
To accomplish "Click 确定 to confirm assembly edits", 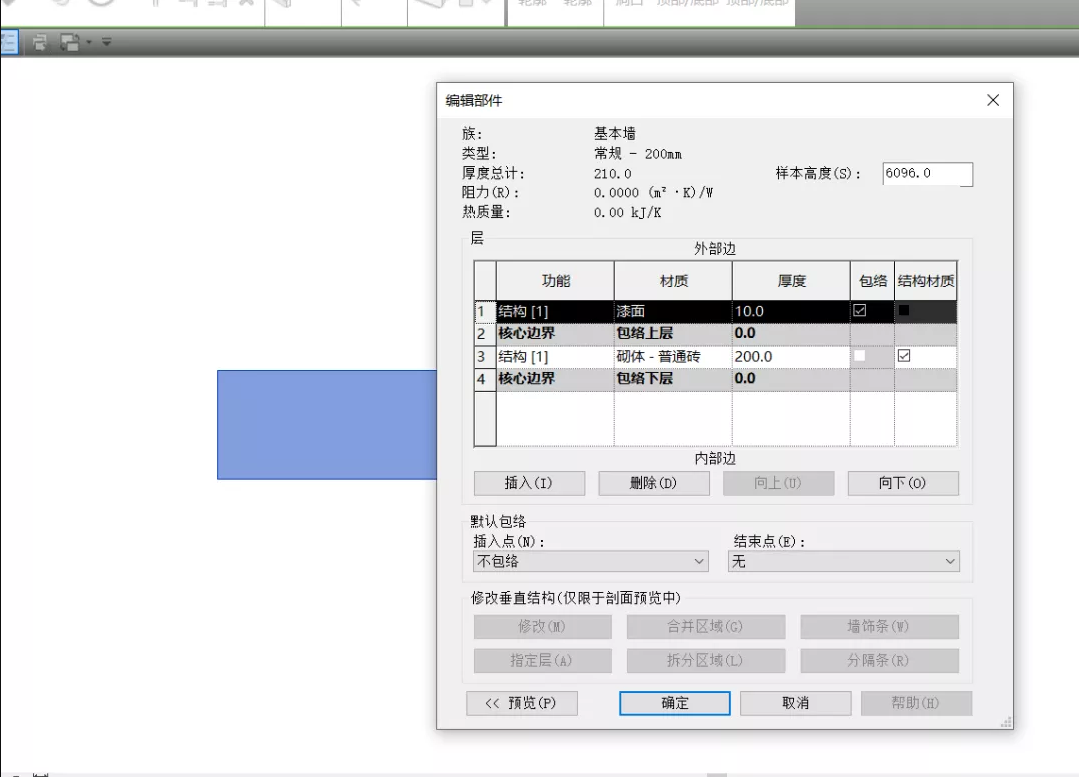I will click(675, 703).
